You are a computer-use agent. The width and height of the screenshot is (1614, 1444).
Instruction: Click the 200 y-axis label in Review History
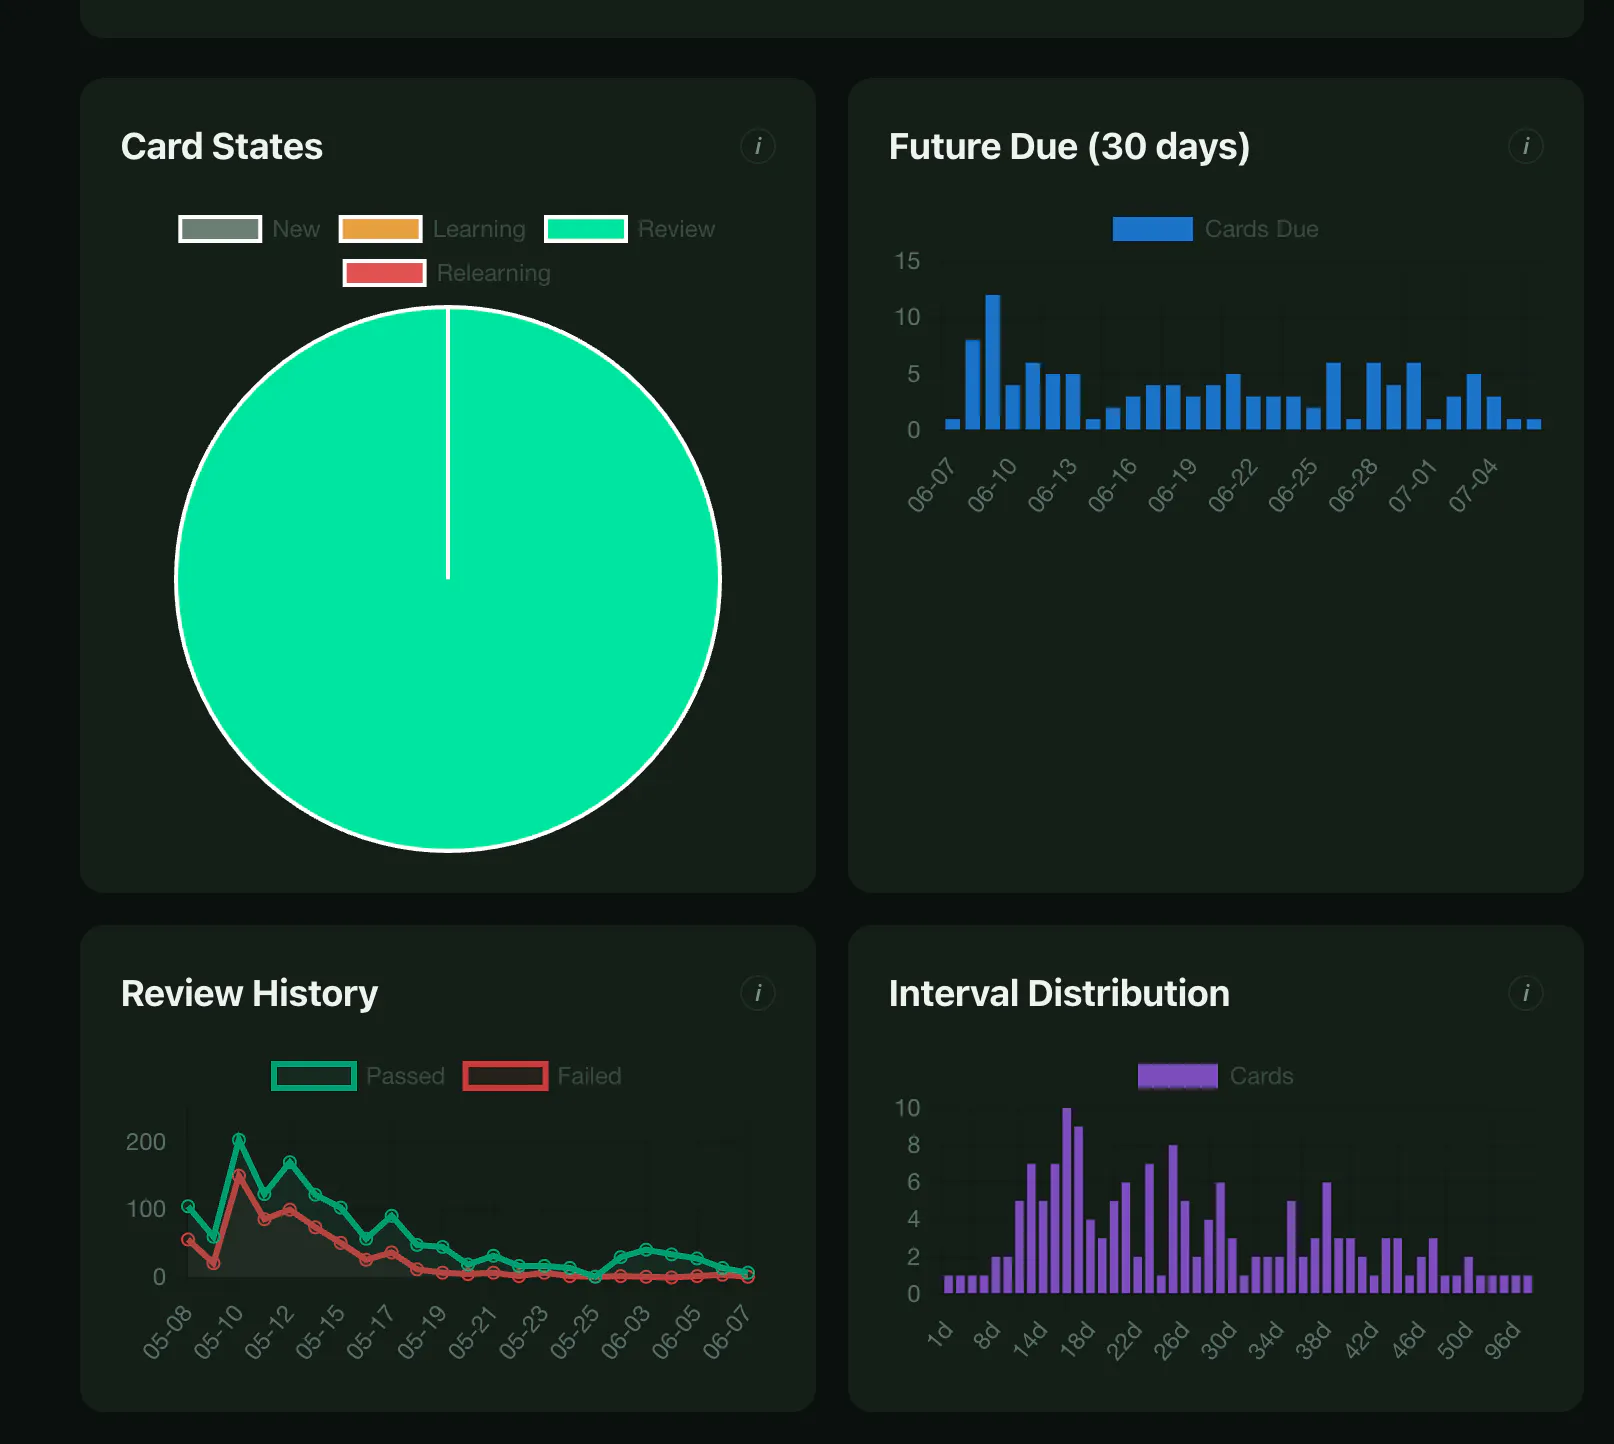pos(146,1142)
